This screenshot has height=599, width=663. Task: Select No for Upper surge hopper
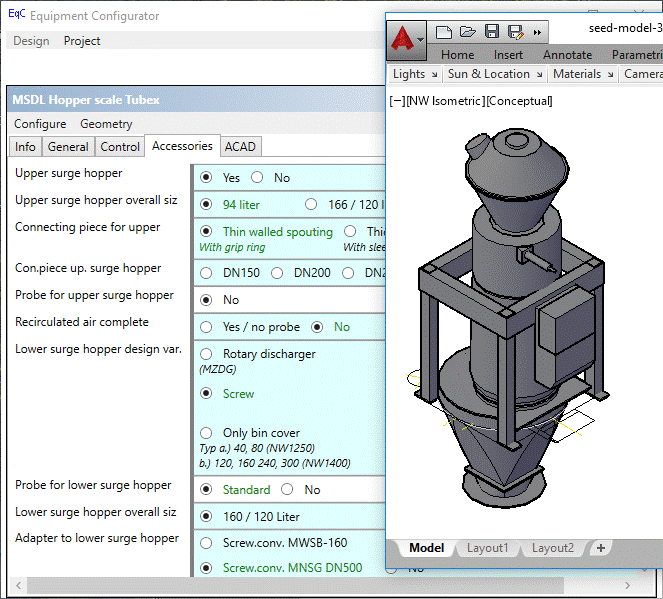click(x=257, y=178)
